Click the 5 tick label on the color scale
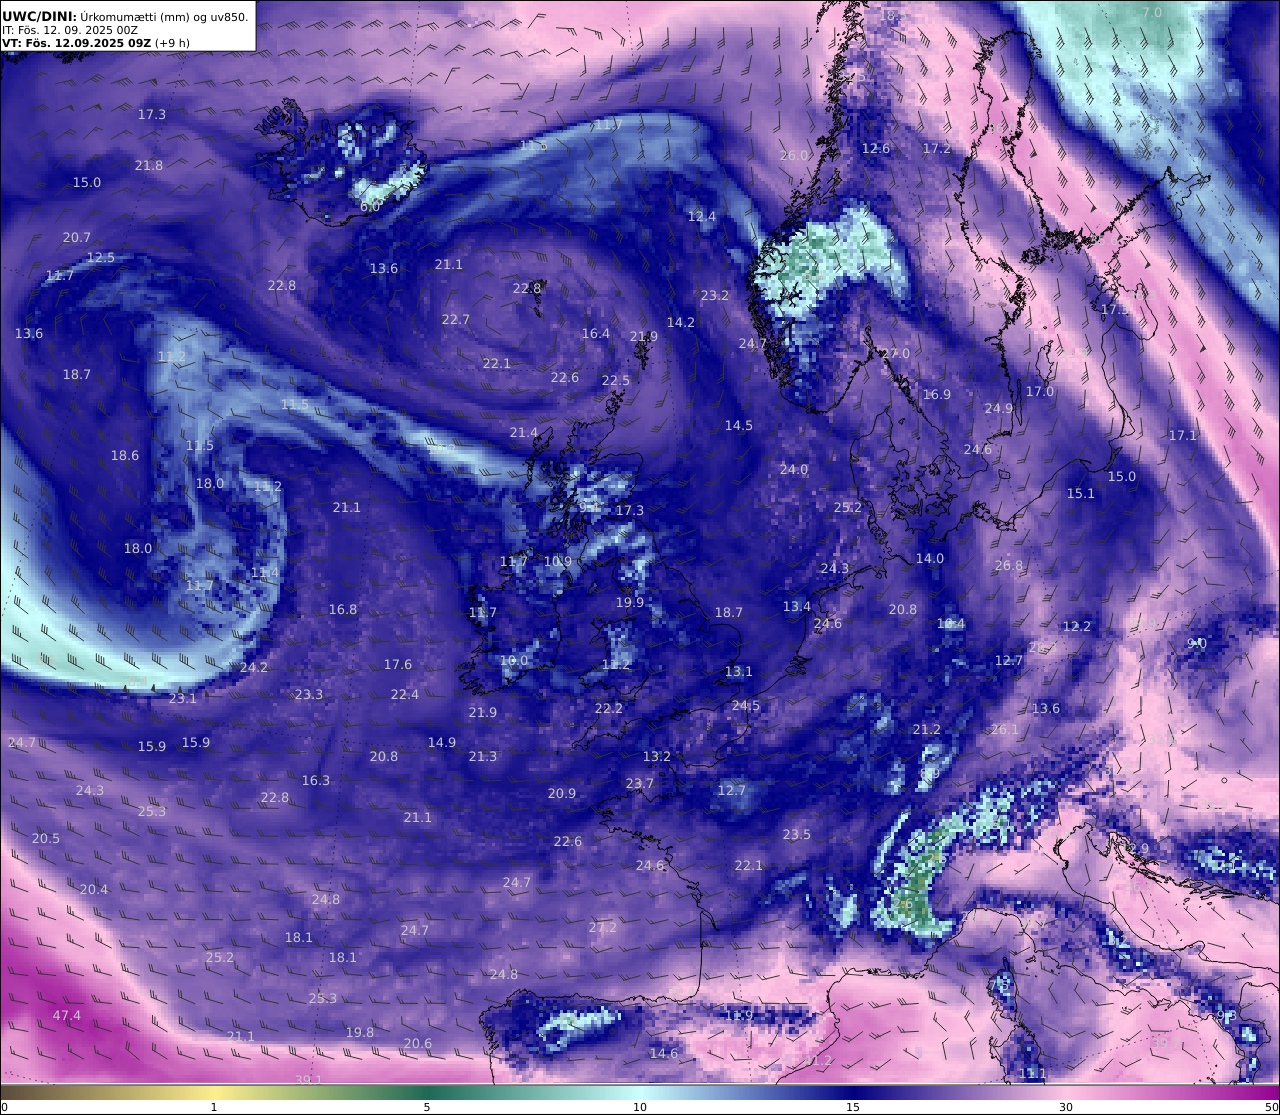Image resolution: width=1280 pixels, height=1115 pixels. [427, 1107]
